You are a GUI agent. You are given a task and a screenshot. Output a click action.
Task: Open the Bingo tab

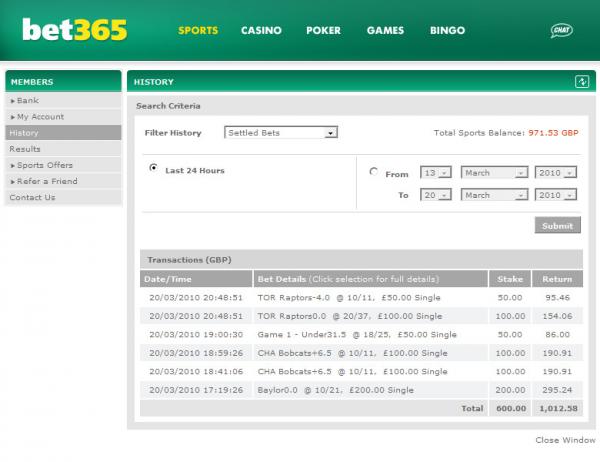click(447, 31)
